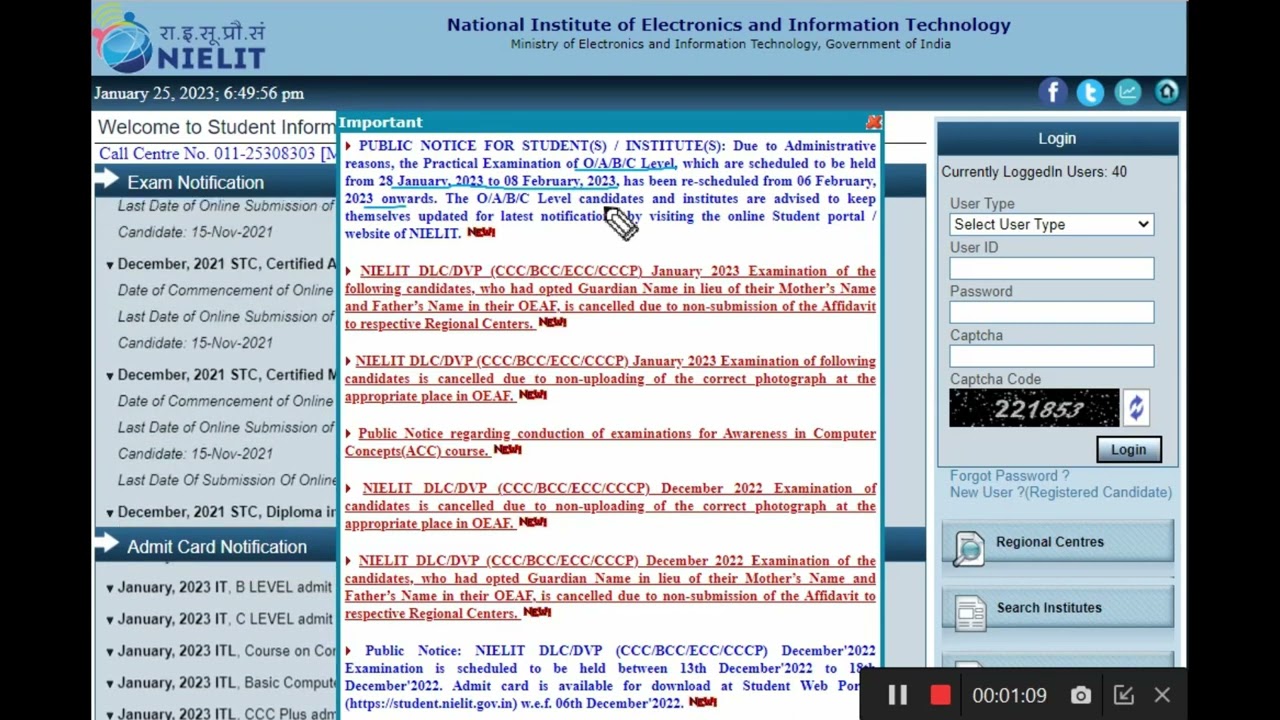This screenshot has height=720, width=1280.
Task: Click the Important popup title
Action: coord(380,122)
